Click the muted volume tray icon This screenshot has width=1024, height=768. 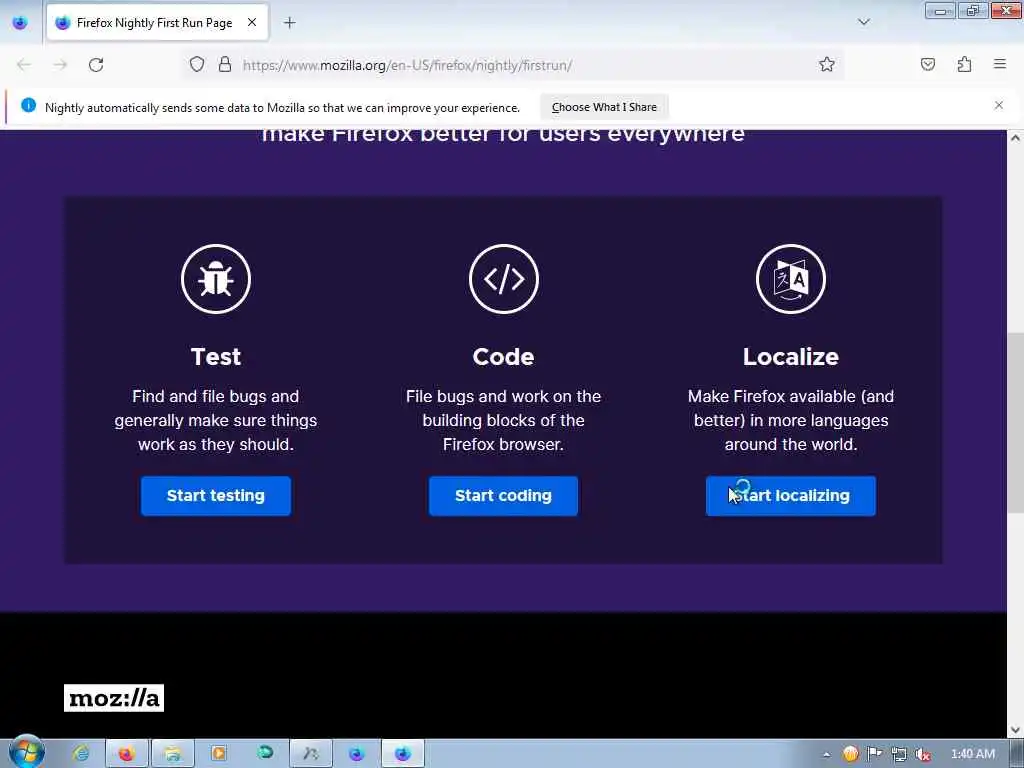(x=923, y=754)
